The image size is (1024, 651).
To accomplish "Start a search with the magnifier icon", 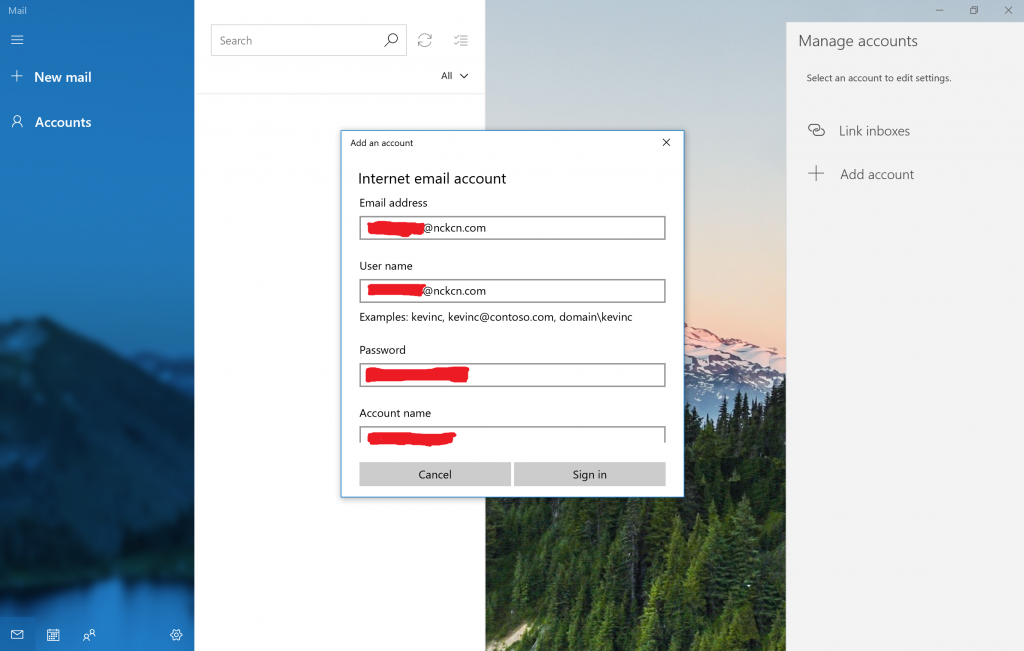I will point(390,40).
